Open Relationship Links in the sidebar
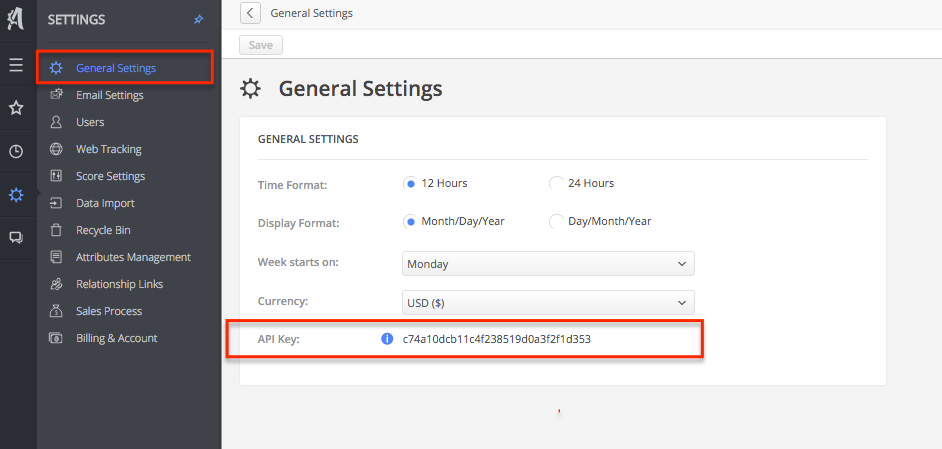This screenshot has height=449, width=942. [120, 284]
